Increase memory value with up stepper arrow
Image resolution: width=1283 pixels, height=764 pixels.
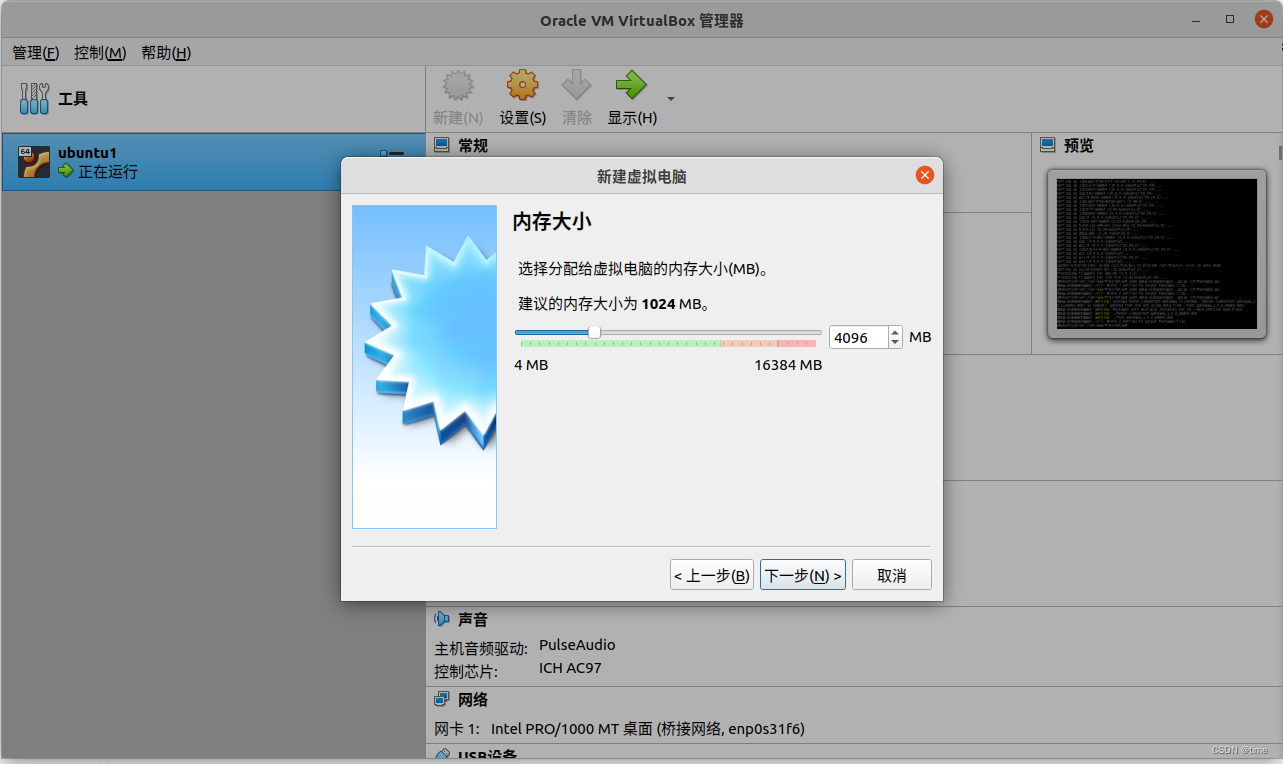click(895, 332)
